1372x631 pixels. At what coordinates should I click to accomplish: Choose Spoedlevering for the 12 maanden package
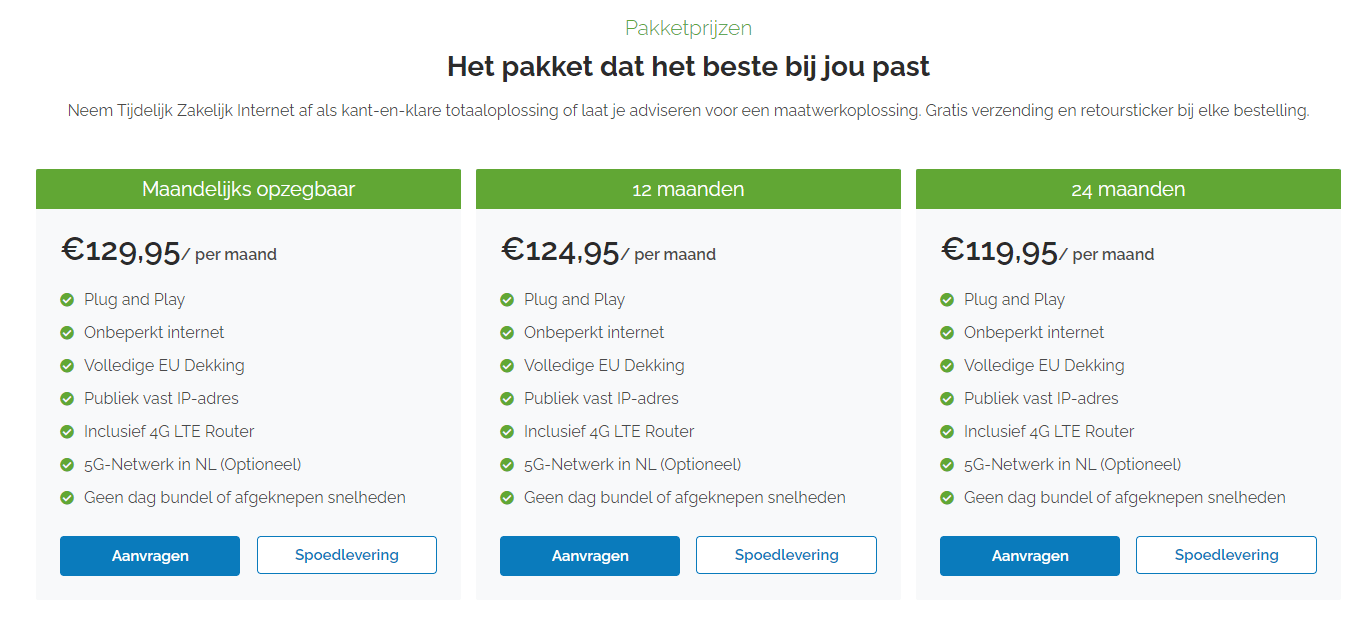click(x=787, y=555)
